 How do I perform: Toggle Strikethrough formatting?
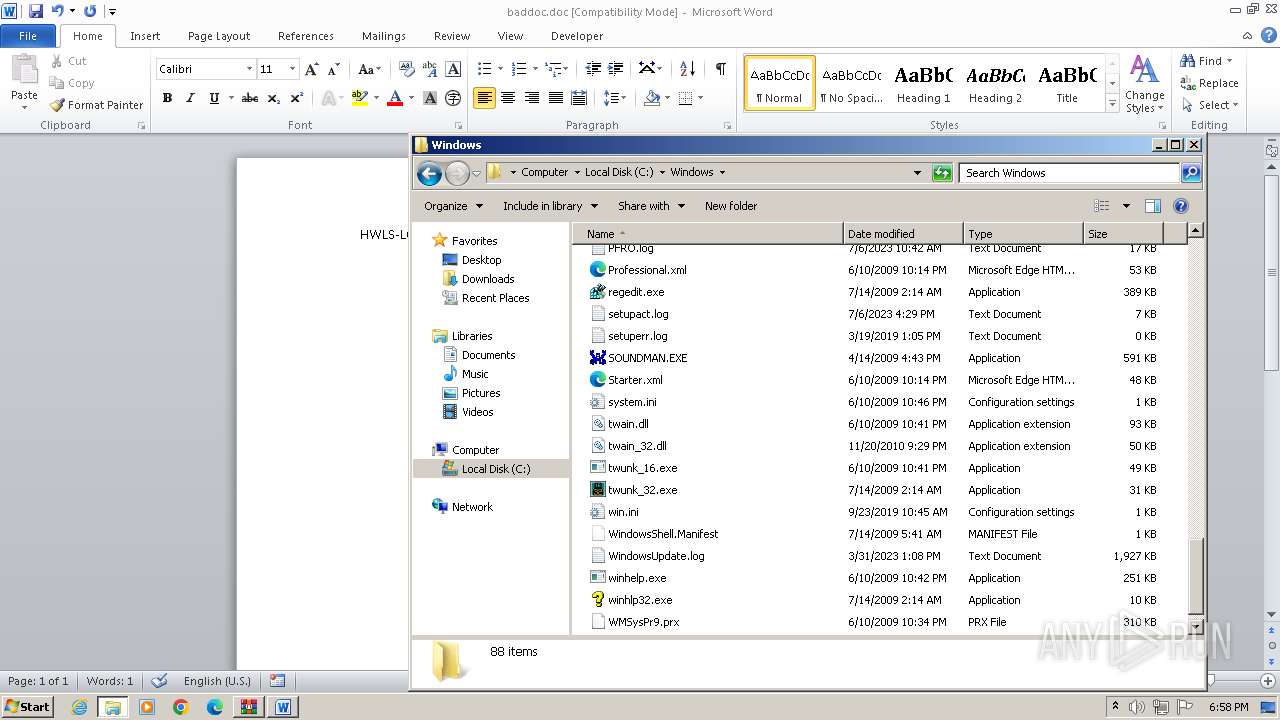point(250,98)
